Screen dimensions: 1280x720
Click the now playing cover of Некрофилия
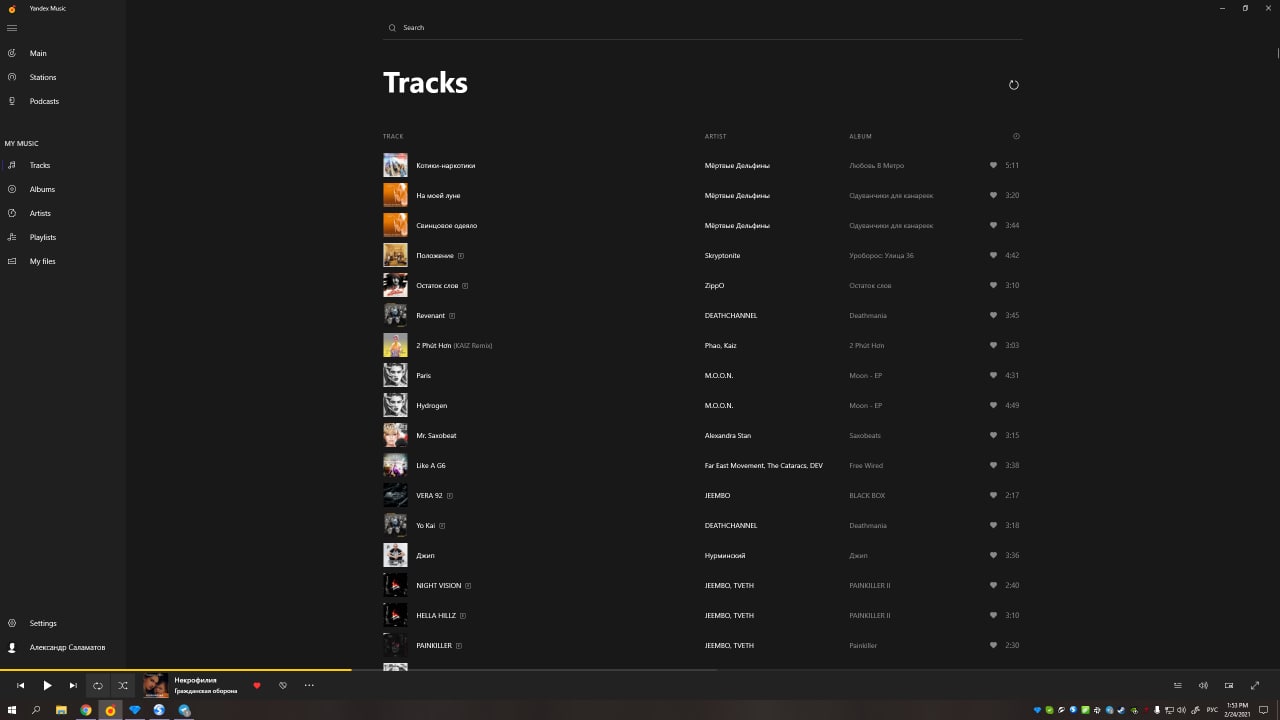[x=155, y=685]
